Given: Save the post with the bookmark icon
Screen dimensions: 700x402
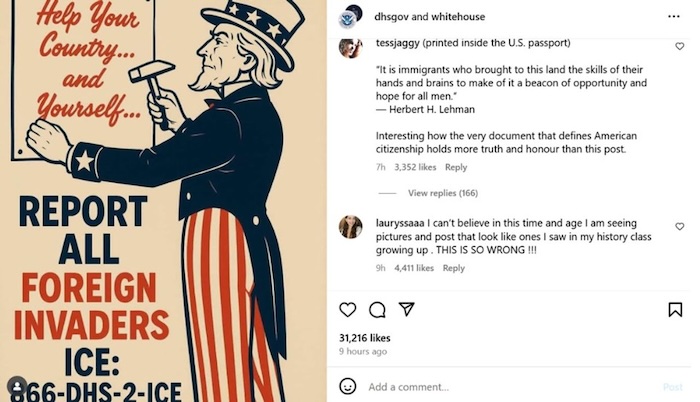Looking at the screenshot, I should point(675,309).
